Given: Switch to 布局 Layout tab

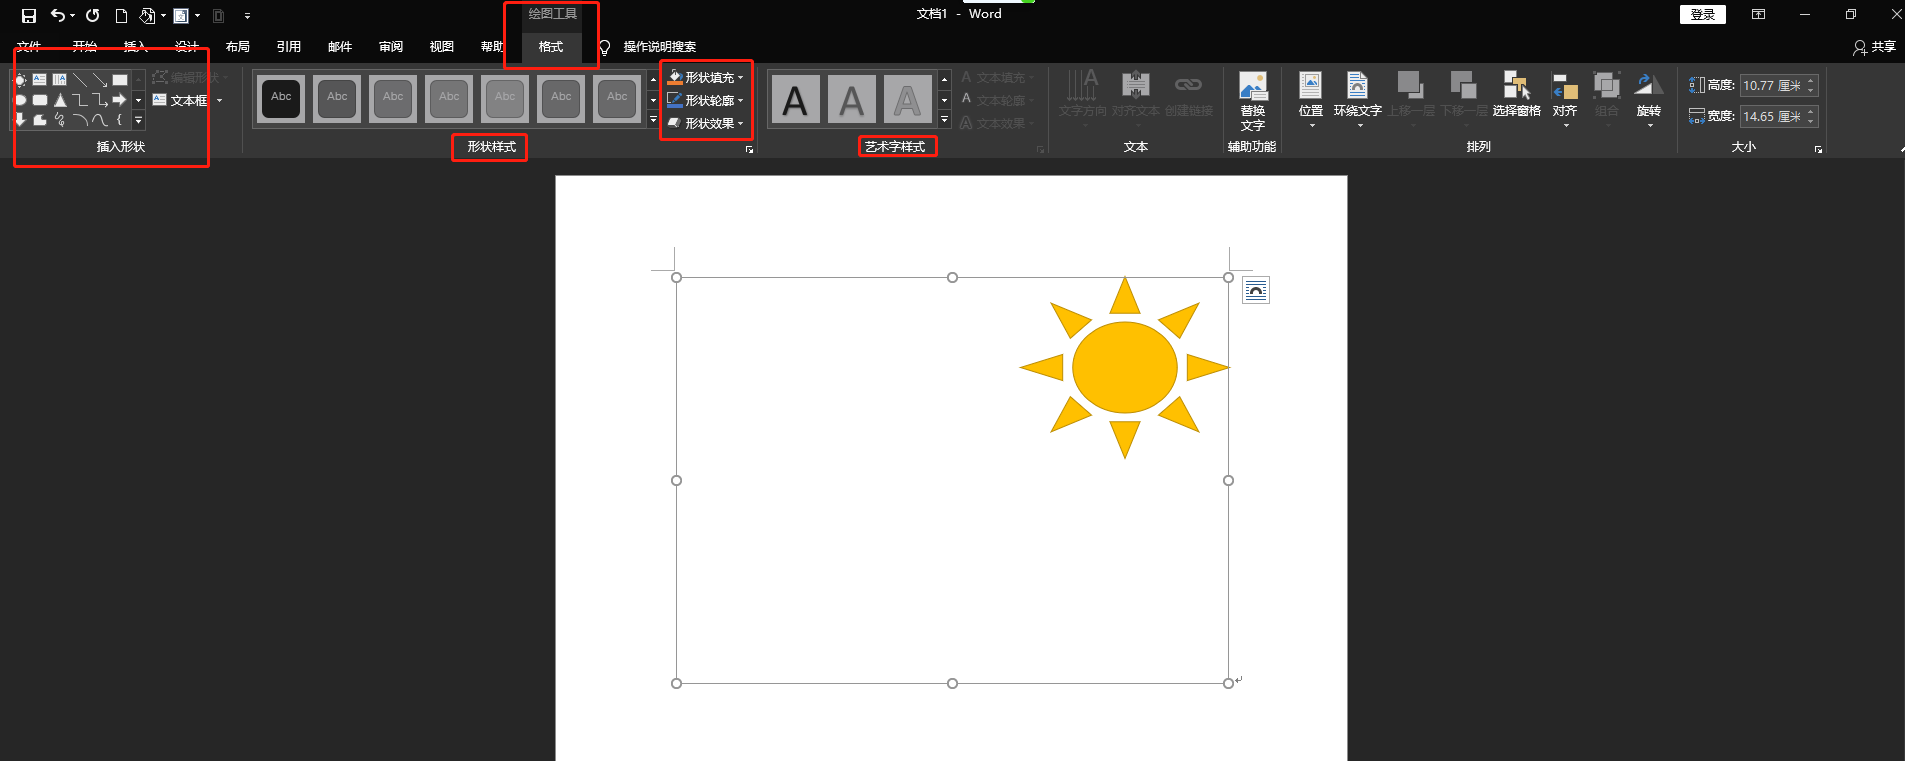Looking at the screenshot, I should click(x=238, y=47).
